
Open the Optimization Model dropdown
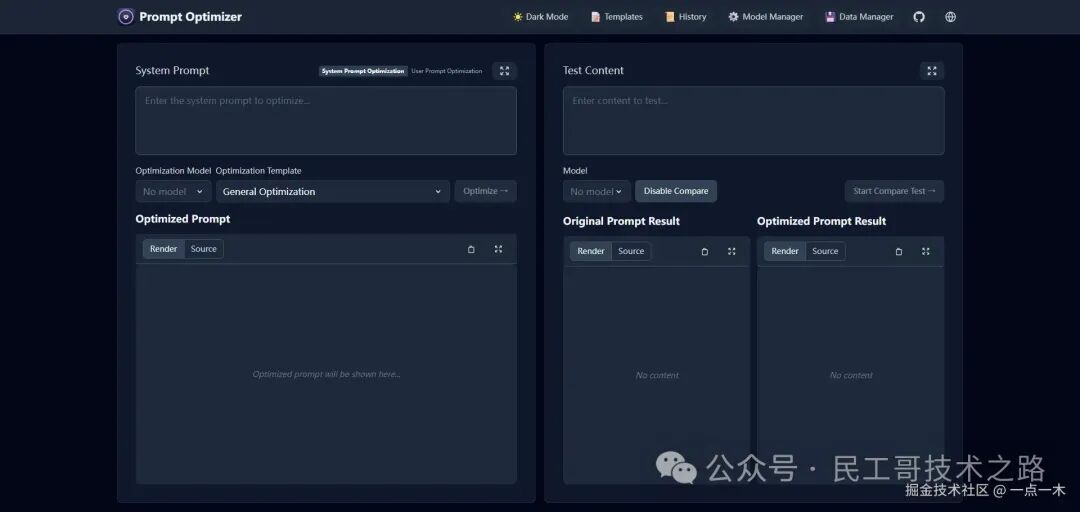pos(173,192)
